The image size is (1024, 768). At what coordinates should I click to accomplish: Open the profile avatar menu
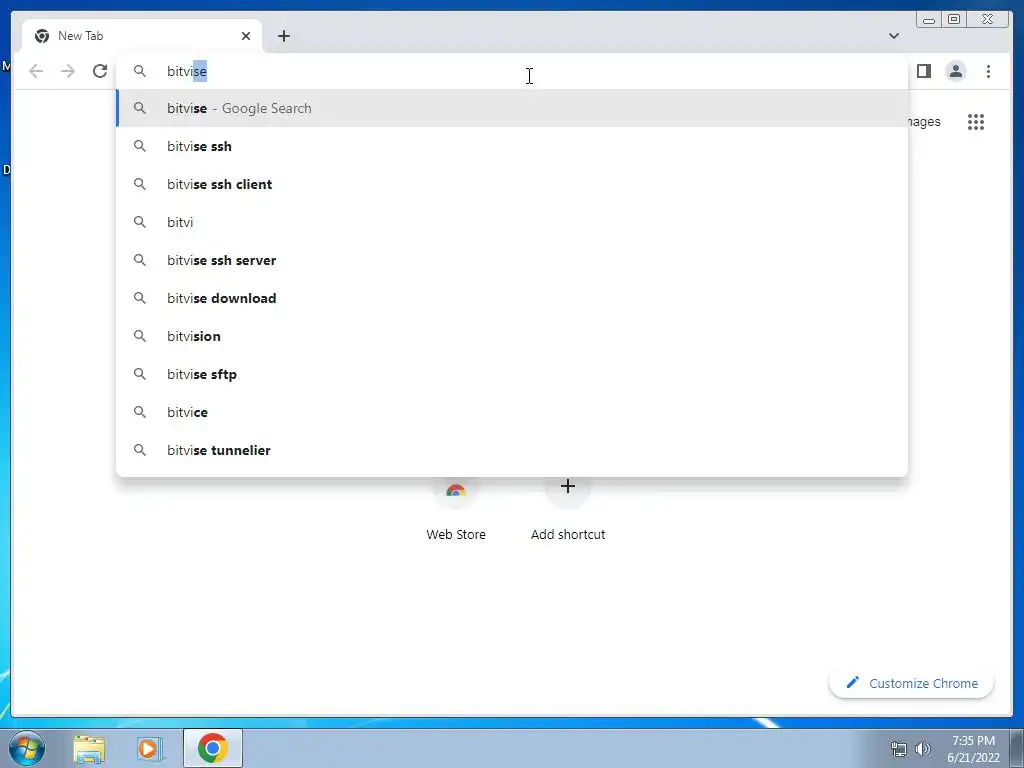pyautogui.click(x=955, y=71)
